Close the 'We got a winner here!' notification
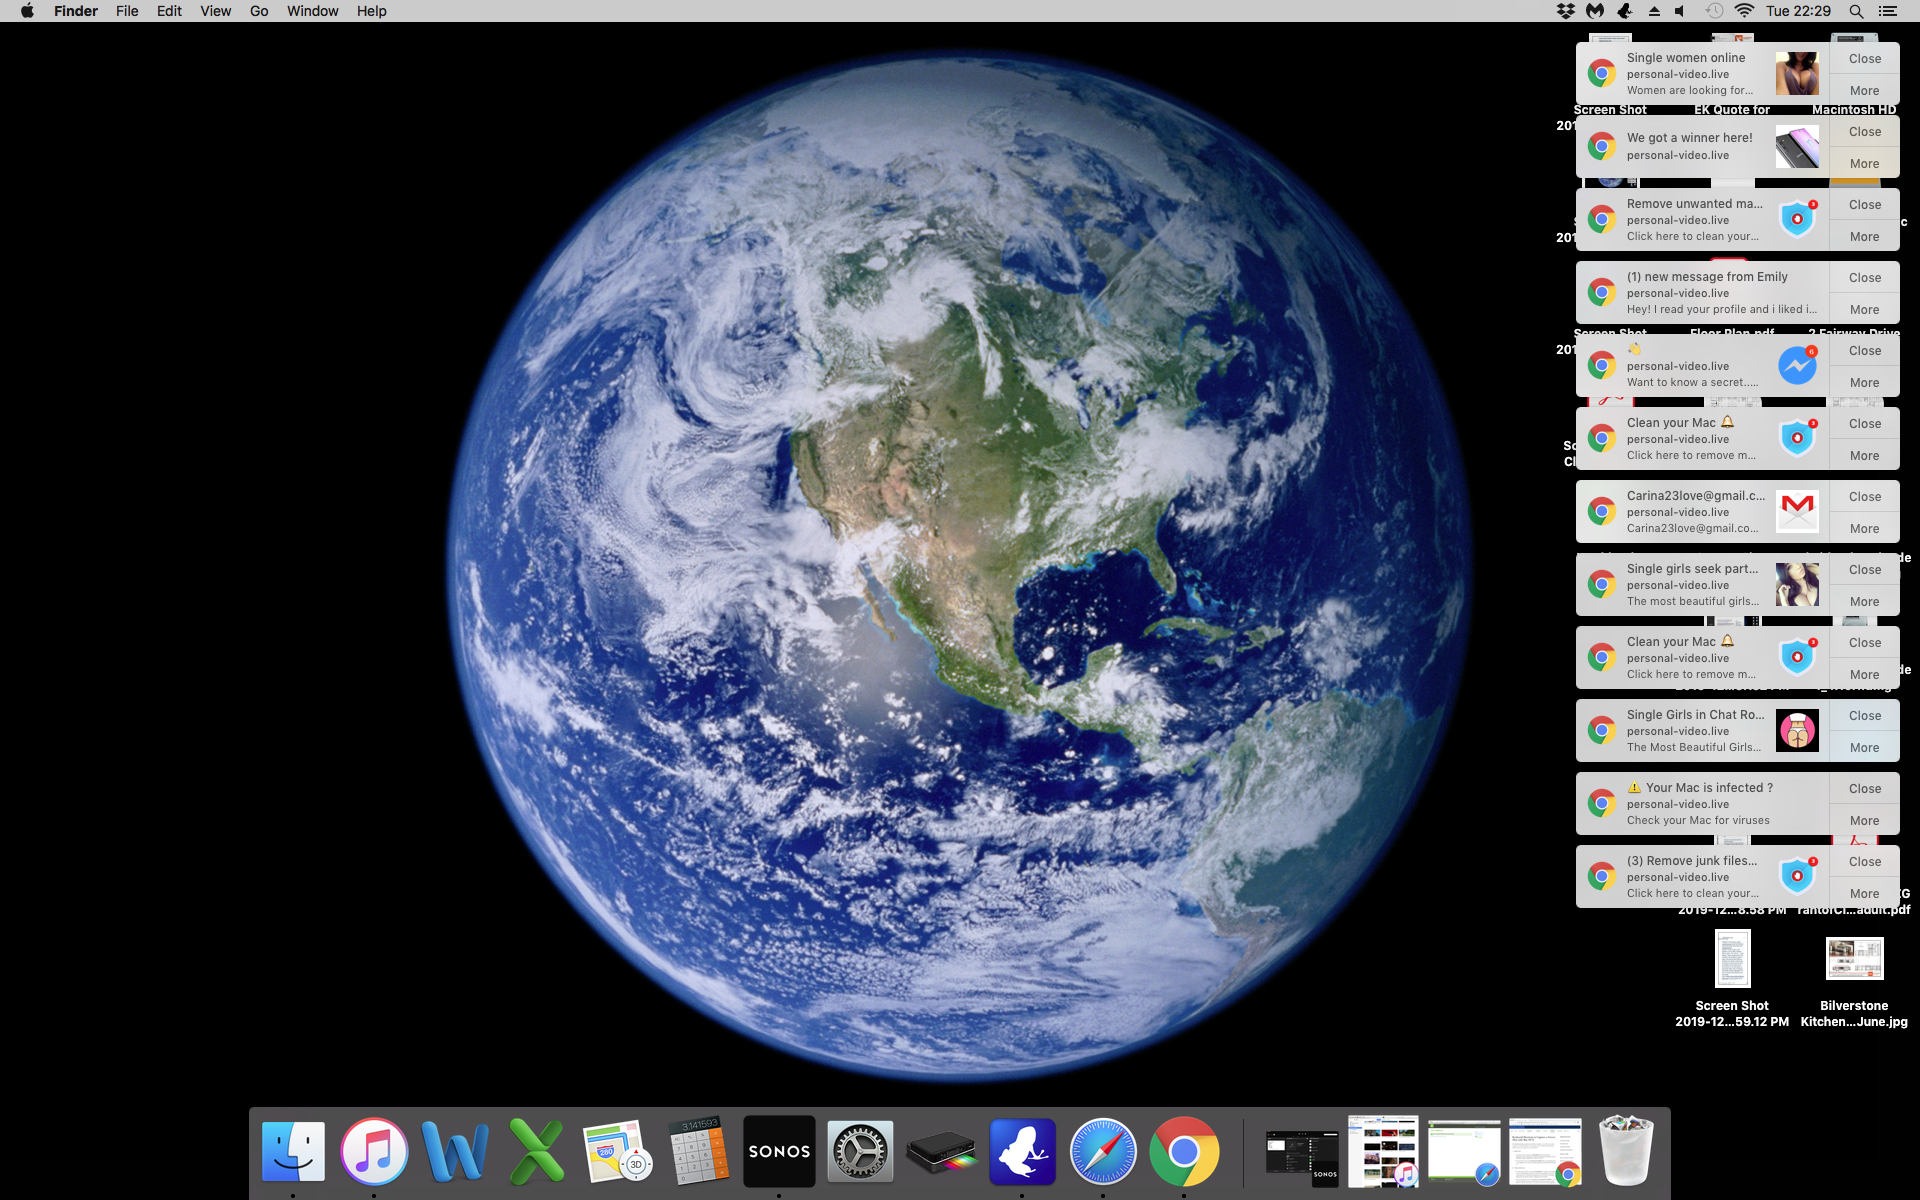The height and width of the screenshot is (1200, 1920). click(x=1864, y=132)
